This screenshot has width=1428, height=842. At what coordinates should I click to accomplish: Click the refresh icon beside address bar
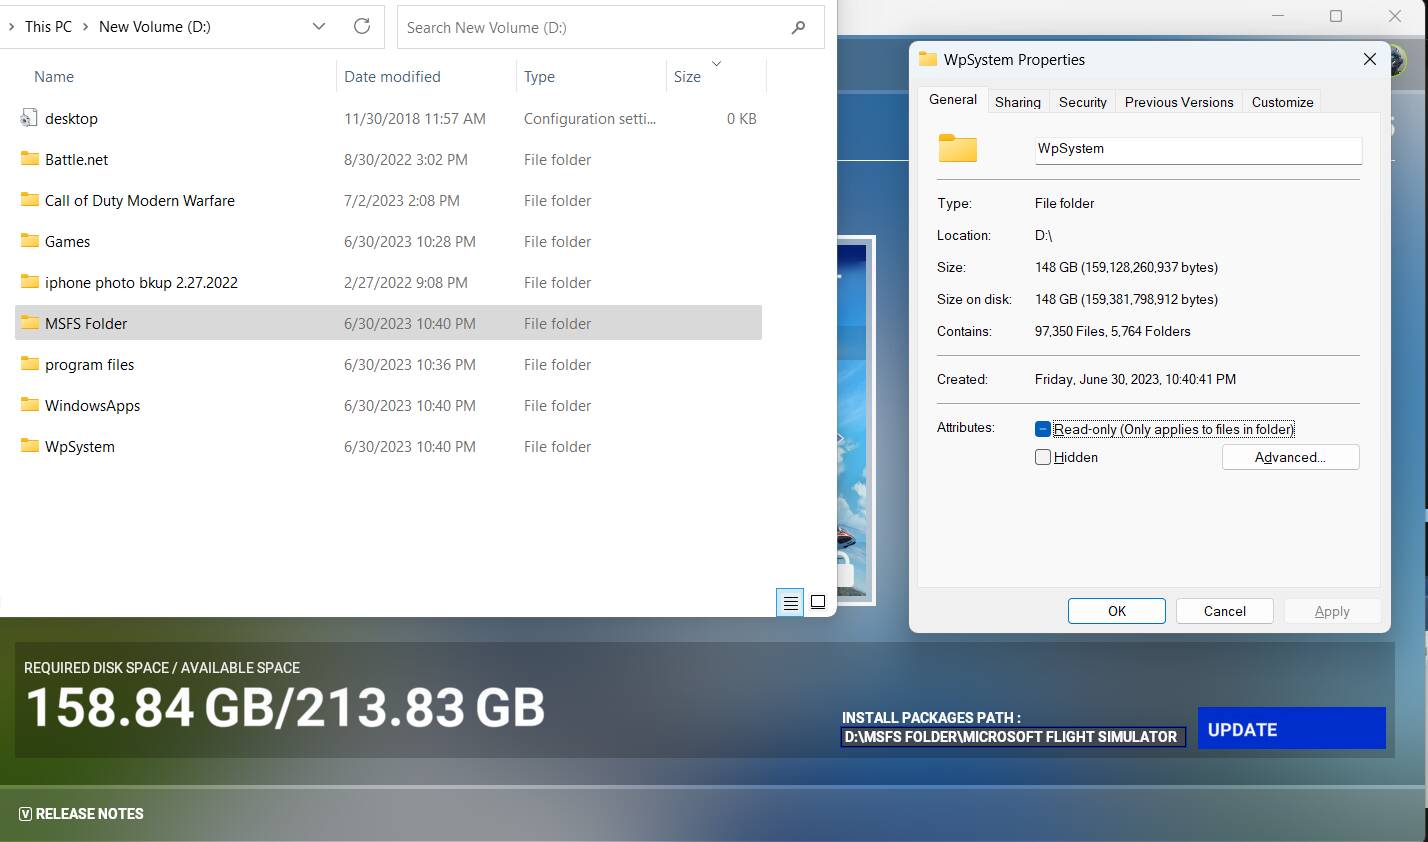pos(362,27)
